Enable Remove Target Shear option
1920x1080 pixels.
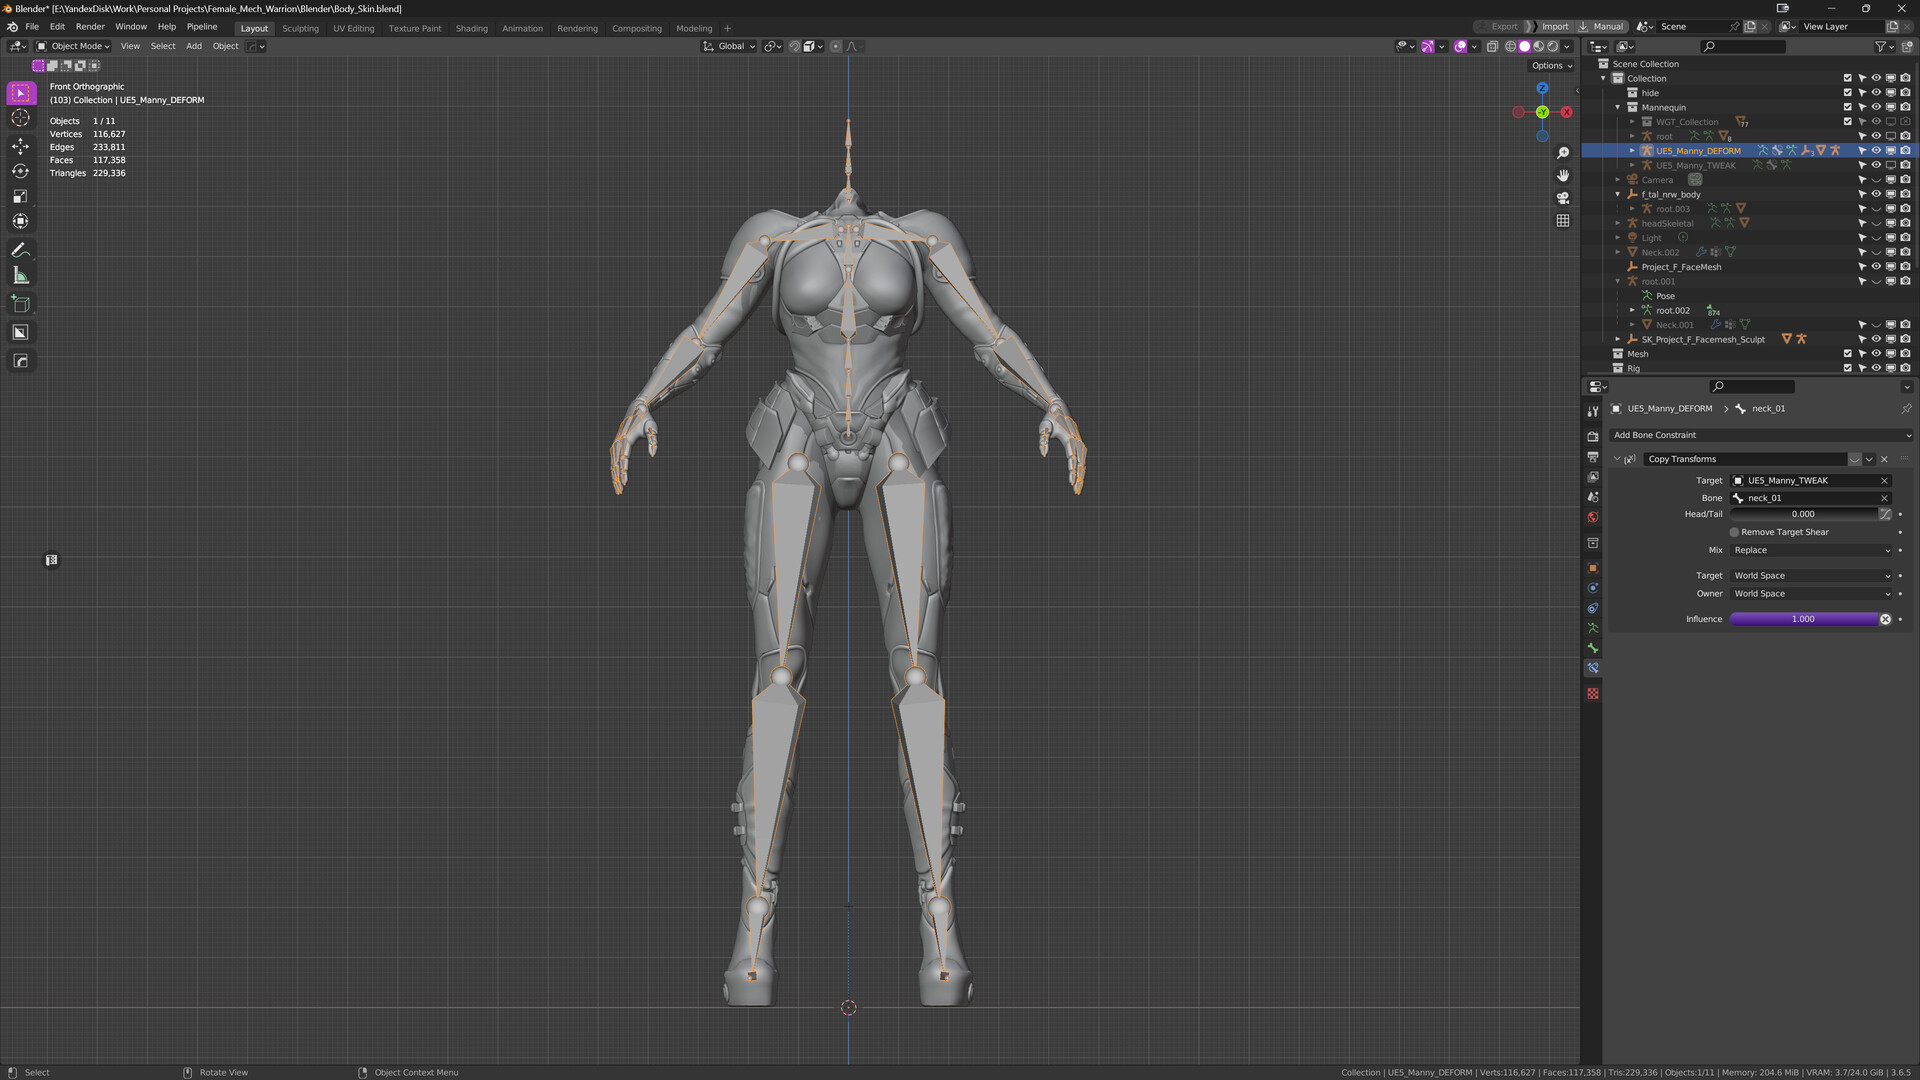pos(1735,532)
